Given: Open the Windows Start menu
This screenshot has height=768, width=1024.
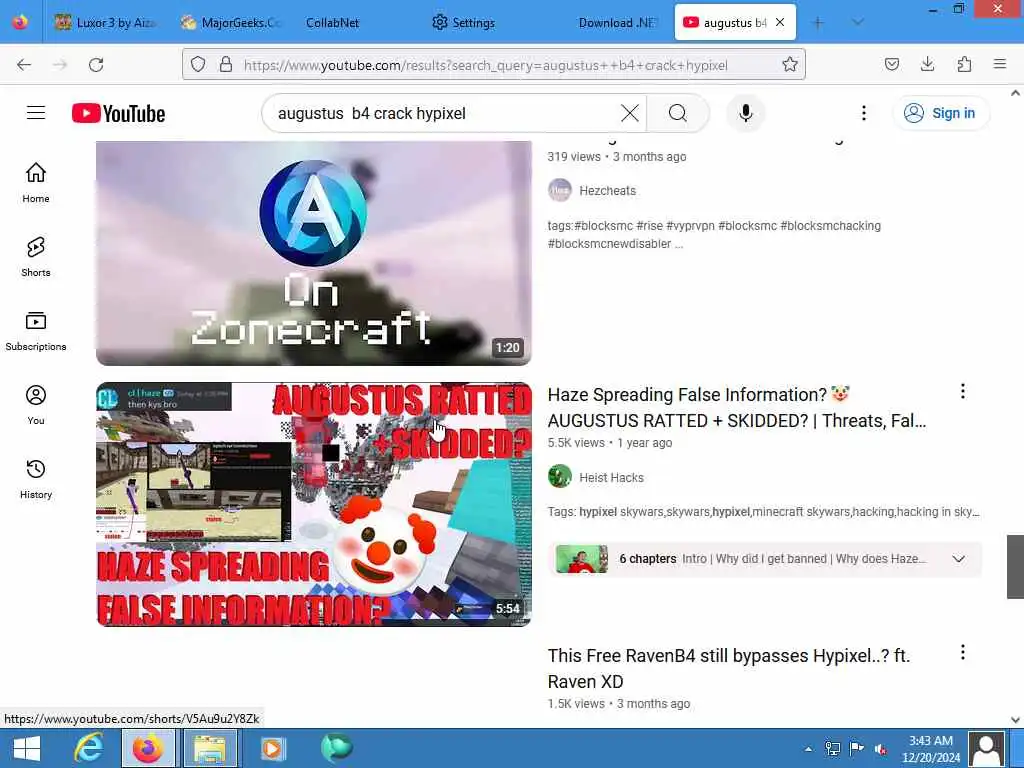Looking at the screenshot, I should (x=26, y=748).
